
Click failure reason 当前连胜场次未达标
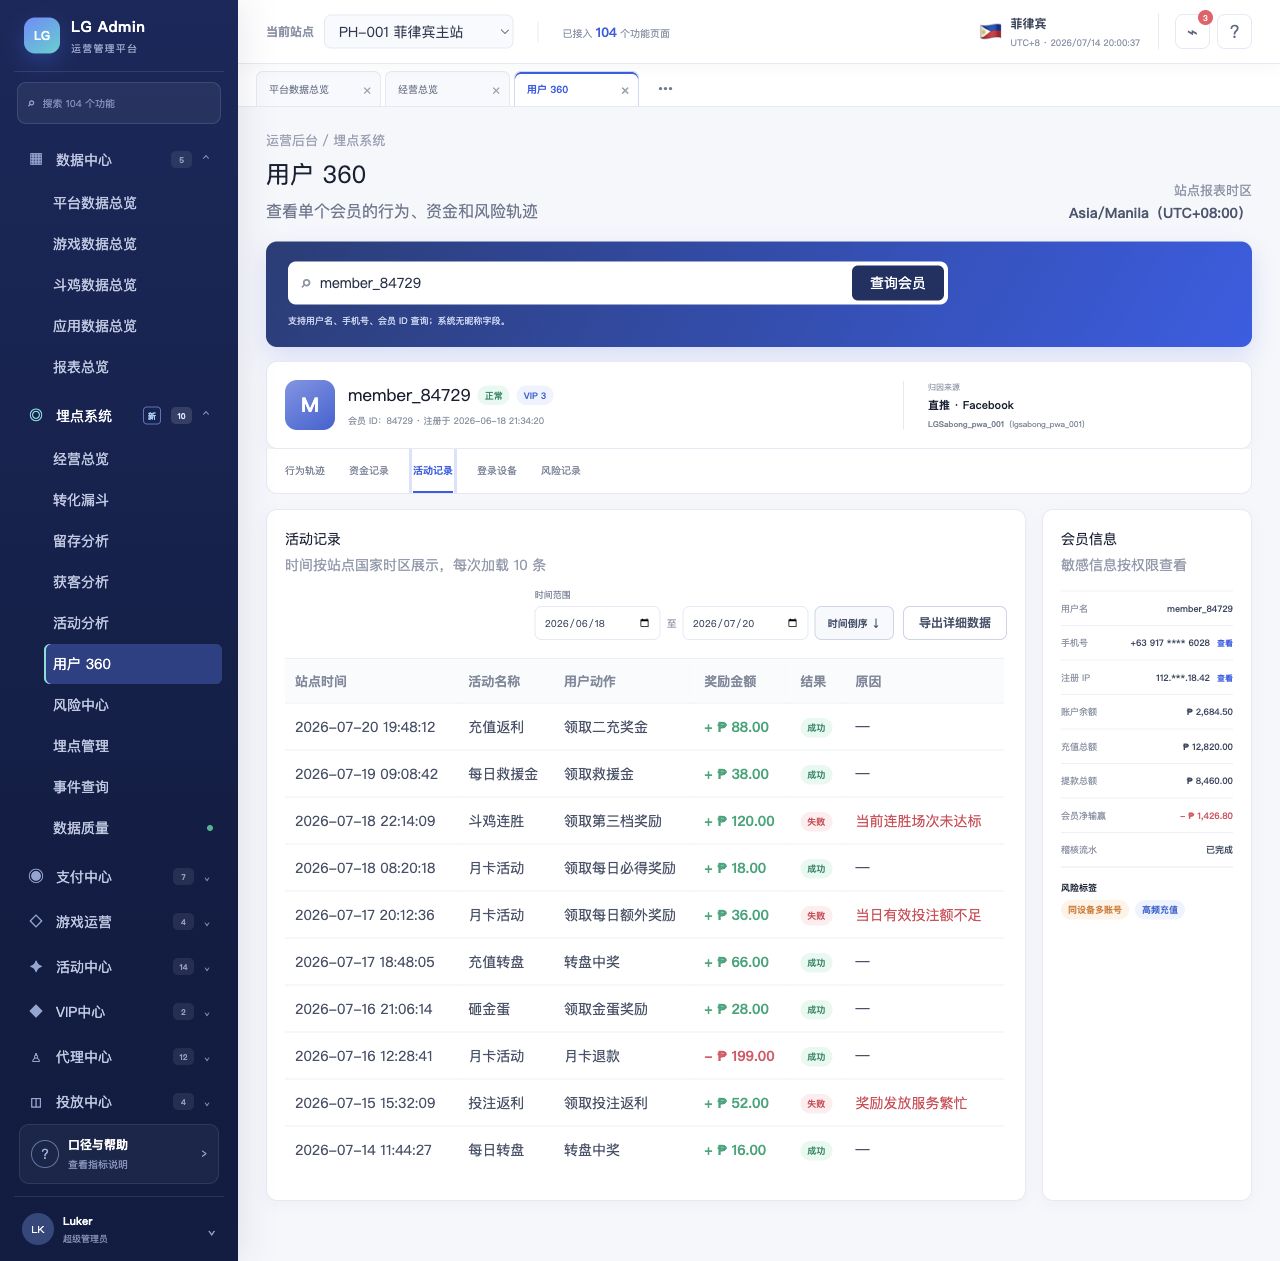pyautogui.click(x=918, y=821)
